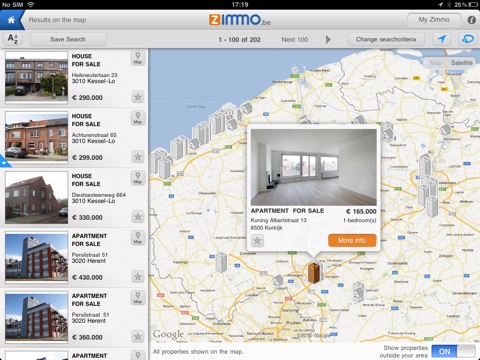The image size is (480, 360).
Task: Click the More info button
Action: coord(352,240)
